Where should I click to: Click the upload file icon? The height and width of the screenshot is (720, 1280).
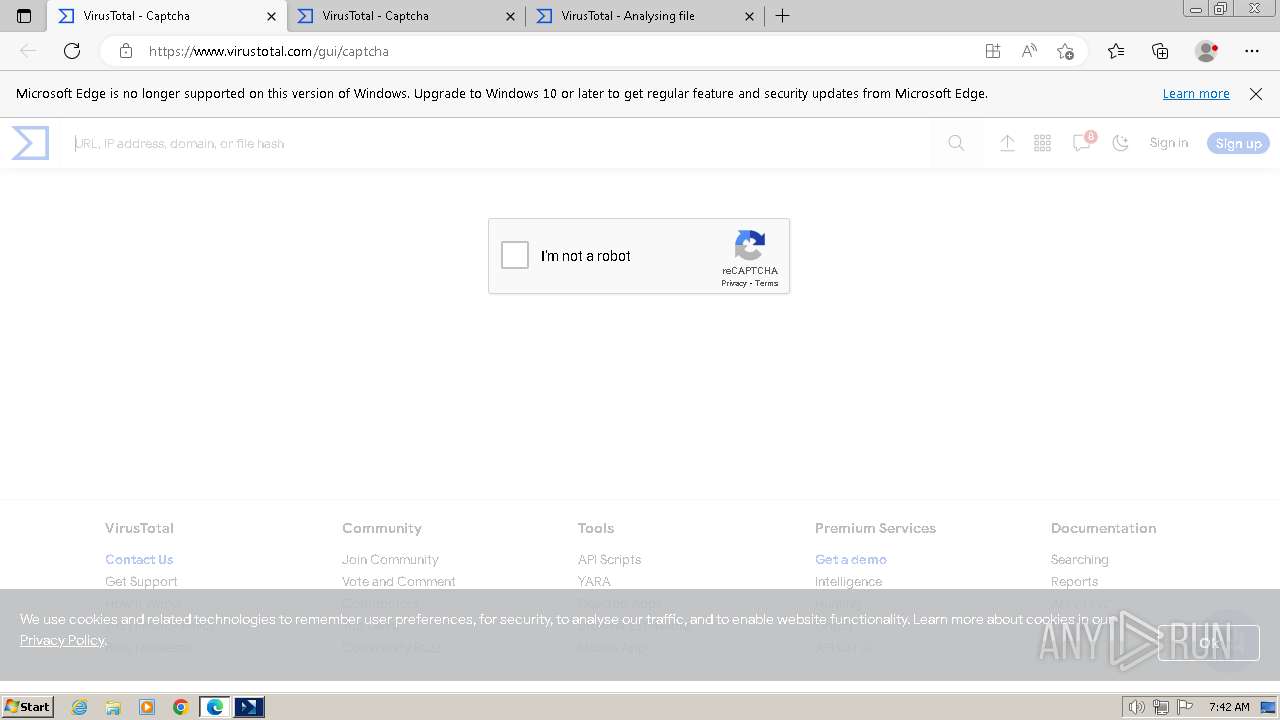(x=1007, y=143)
